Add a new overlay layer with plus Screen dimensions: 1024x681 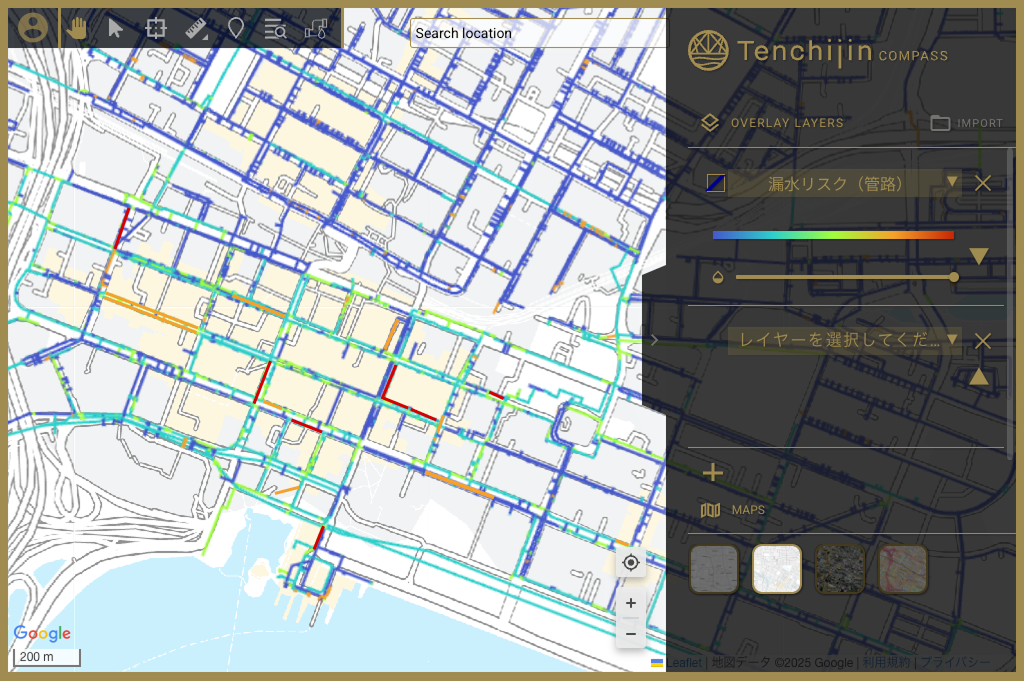(713, 472)
